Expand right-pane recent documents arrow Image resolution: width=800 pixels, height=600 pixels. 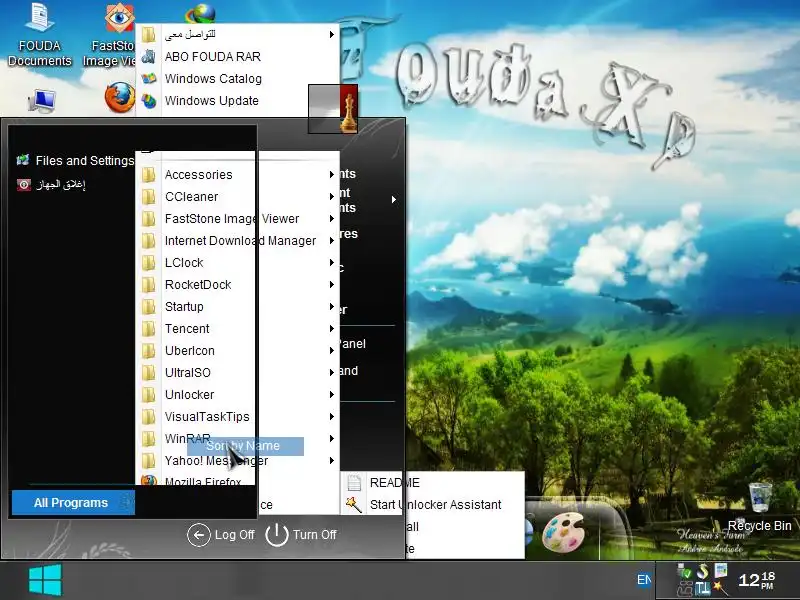tap(393, 199)
